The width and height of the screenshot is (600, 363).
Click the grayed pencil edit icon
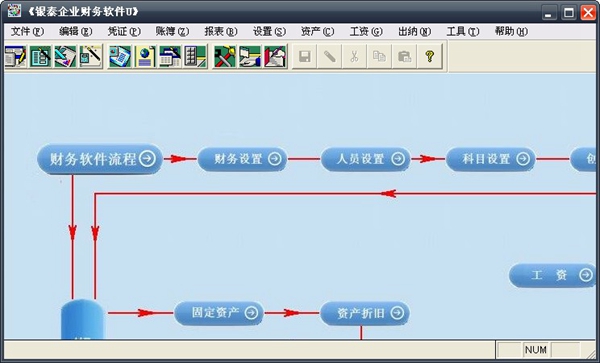pos(329,57)
